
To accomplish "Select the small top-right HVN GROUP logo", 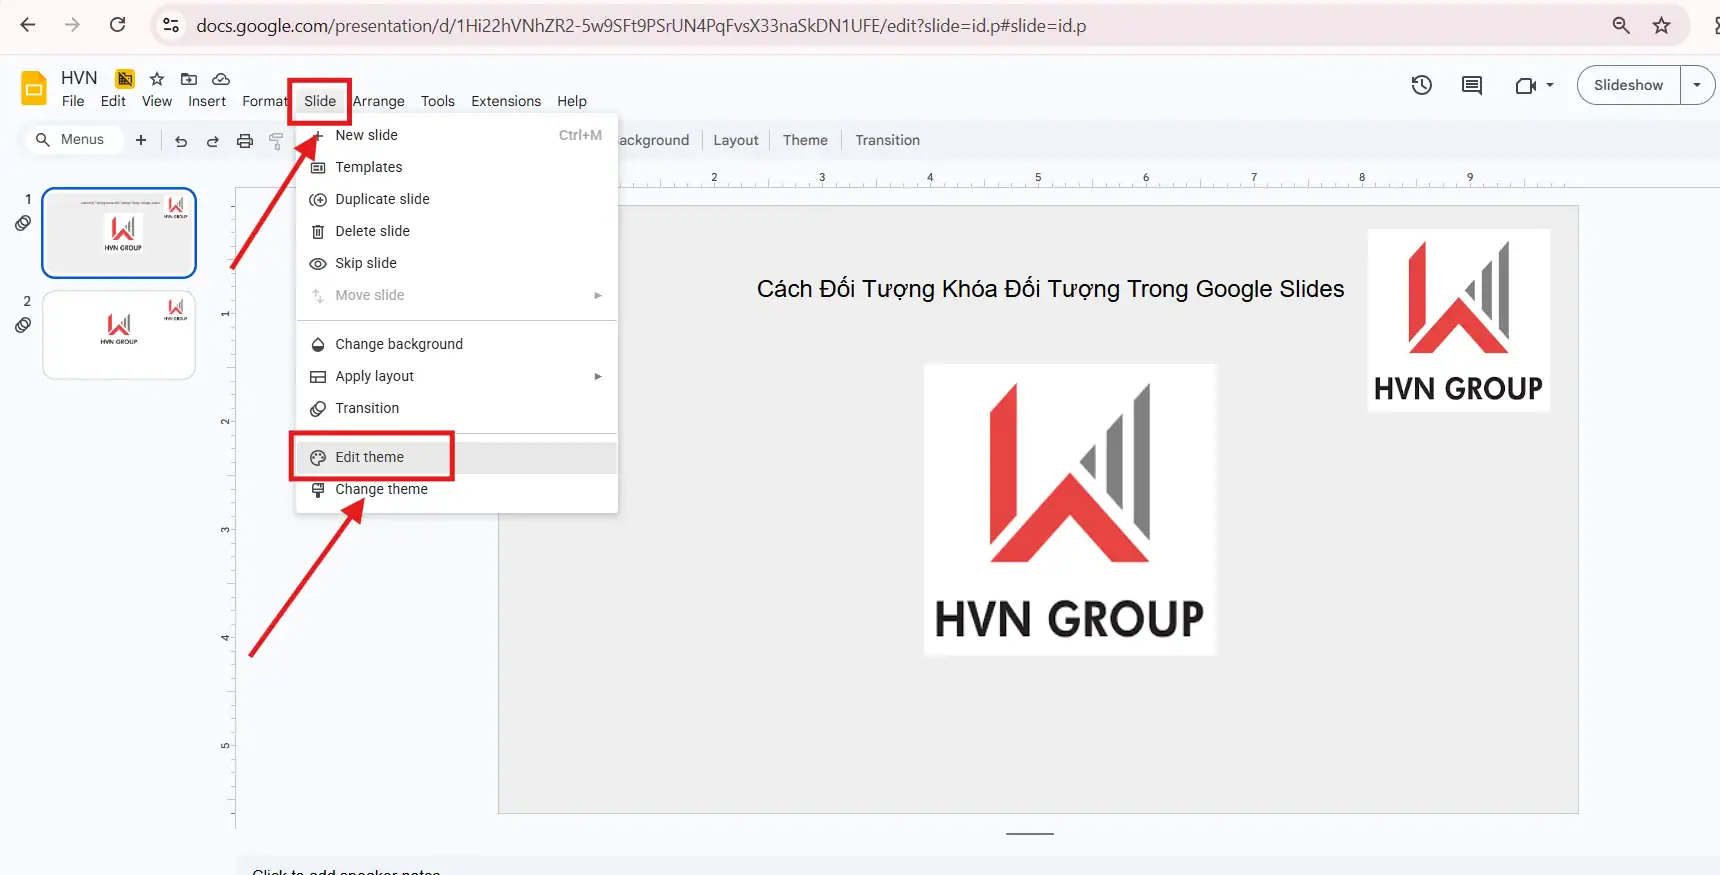I will pyautogui.click(x=1459, y=320).
